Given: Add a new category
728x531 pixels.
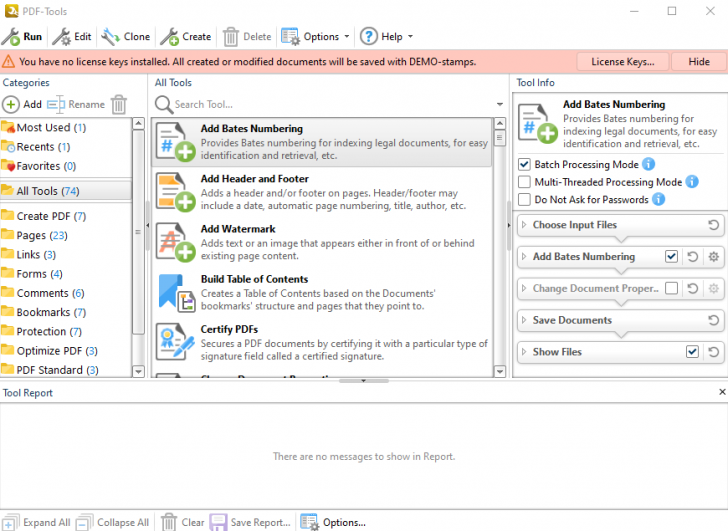Looking at the screenshot, I should 22,104.
